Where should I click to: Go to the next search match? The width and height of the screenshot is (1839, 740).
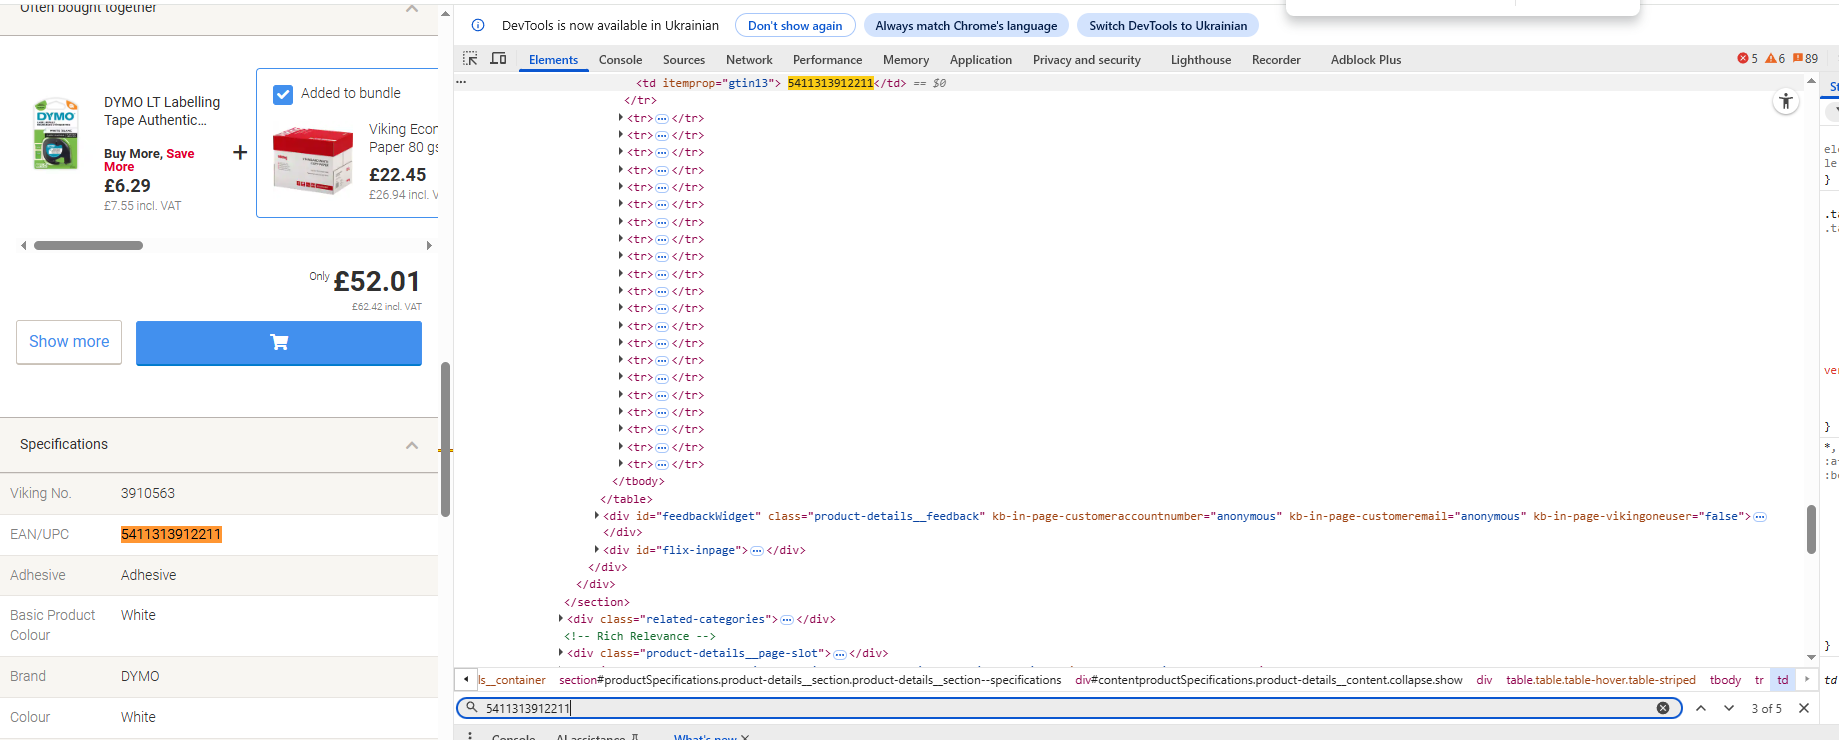1729,708
